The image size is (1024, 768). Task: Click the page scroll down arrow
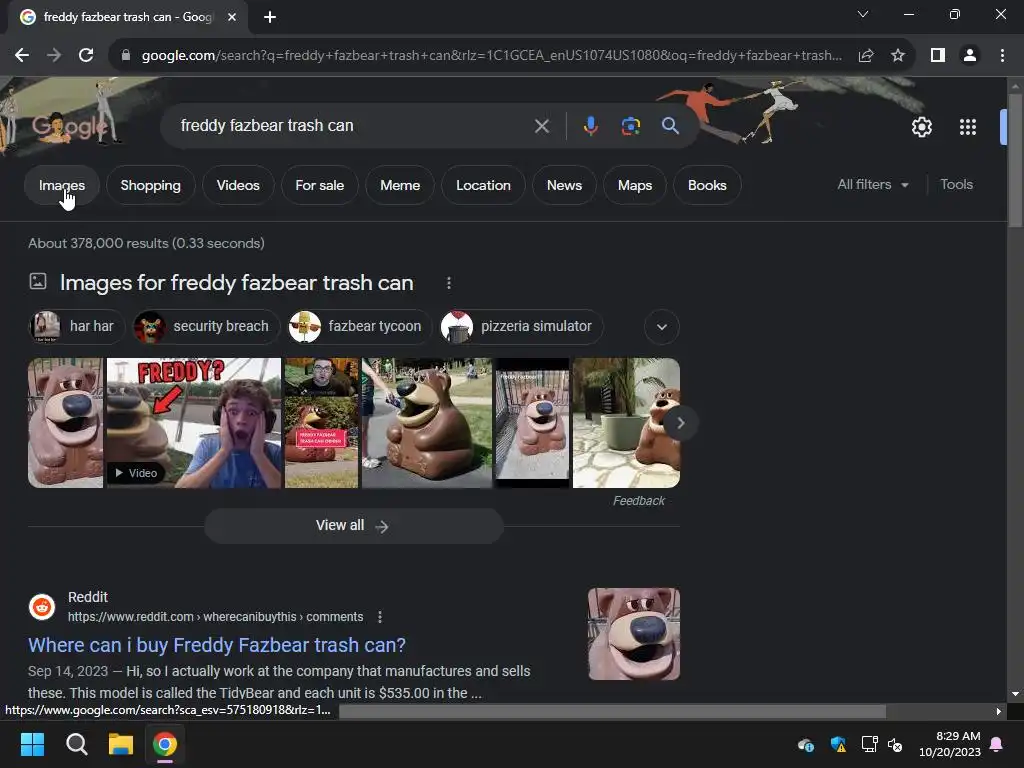click(x=1015, y=694)
